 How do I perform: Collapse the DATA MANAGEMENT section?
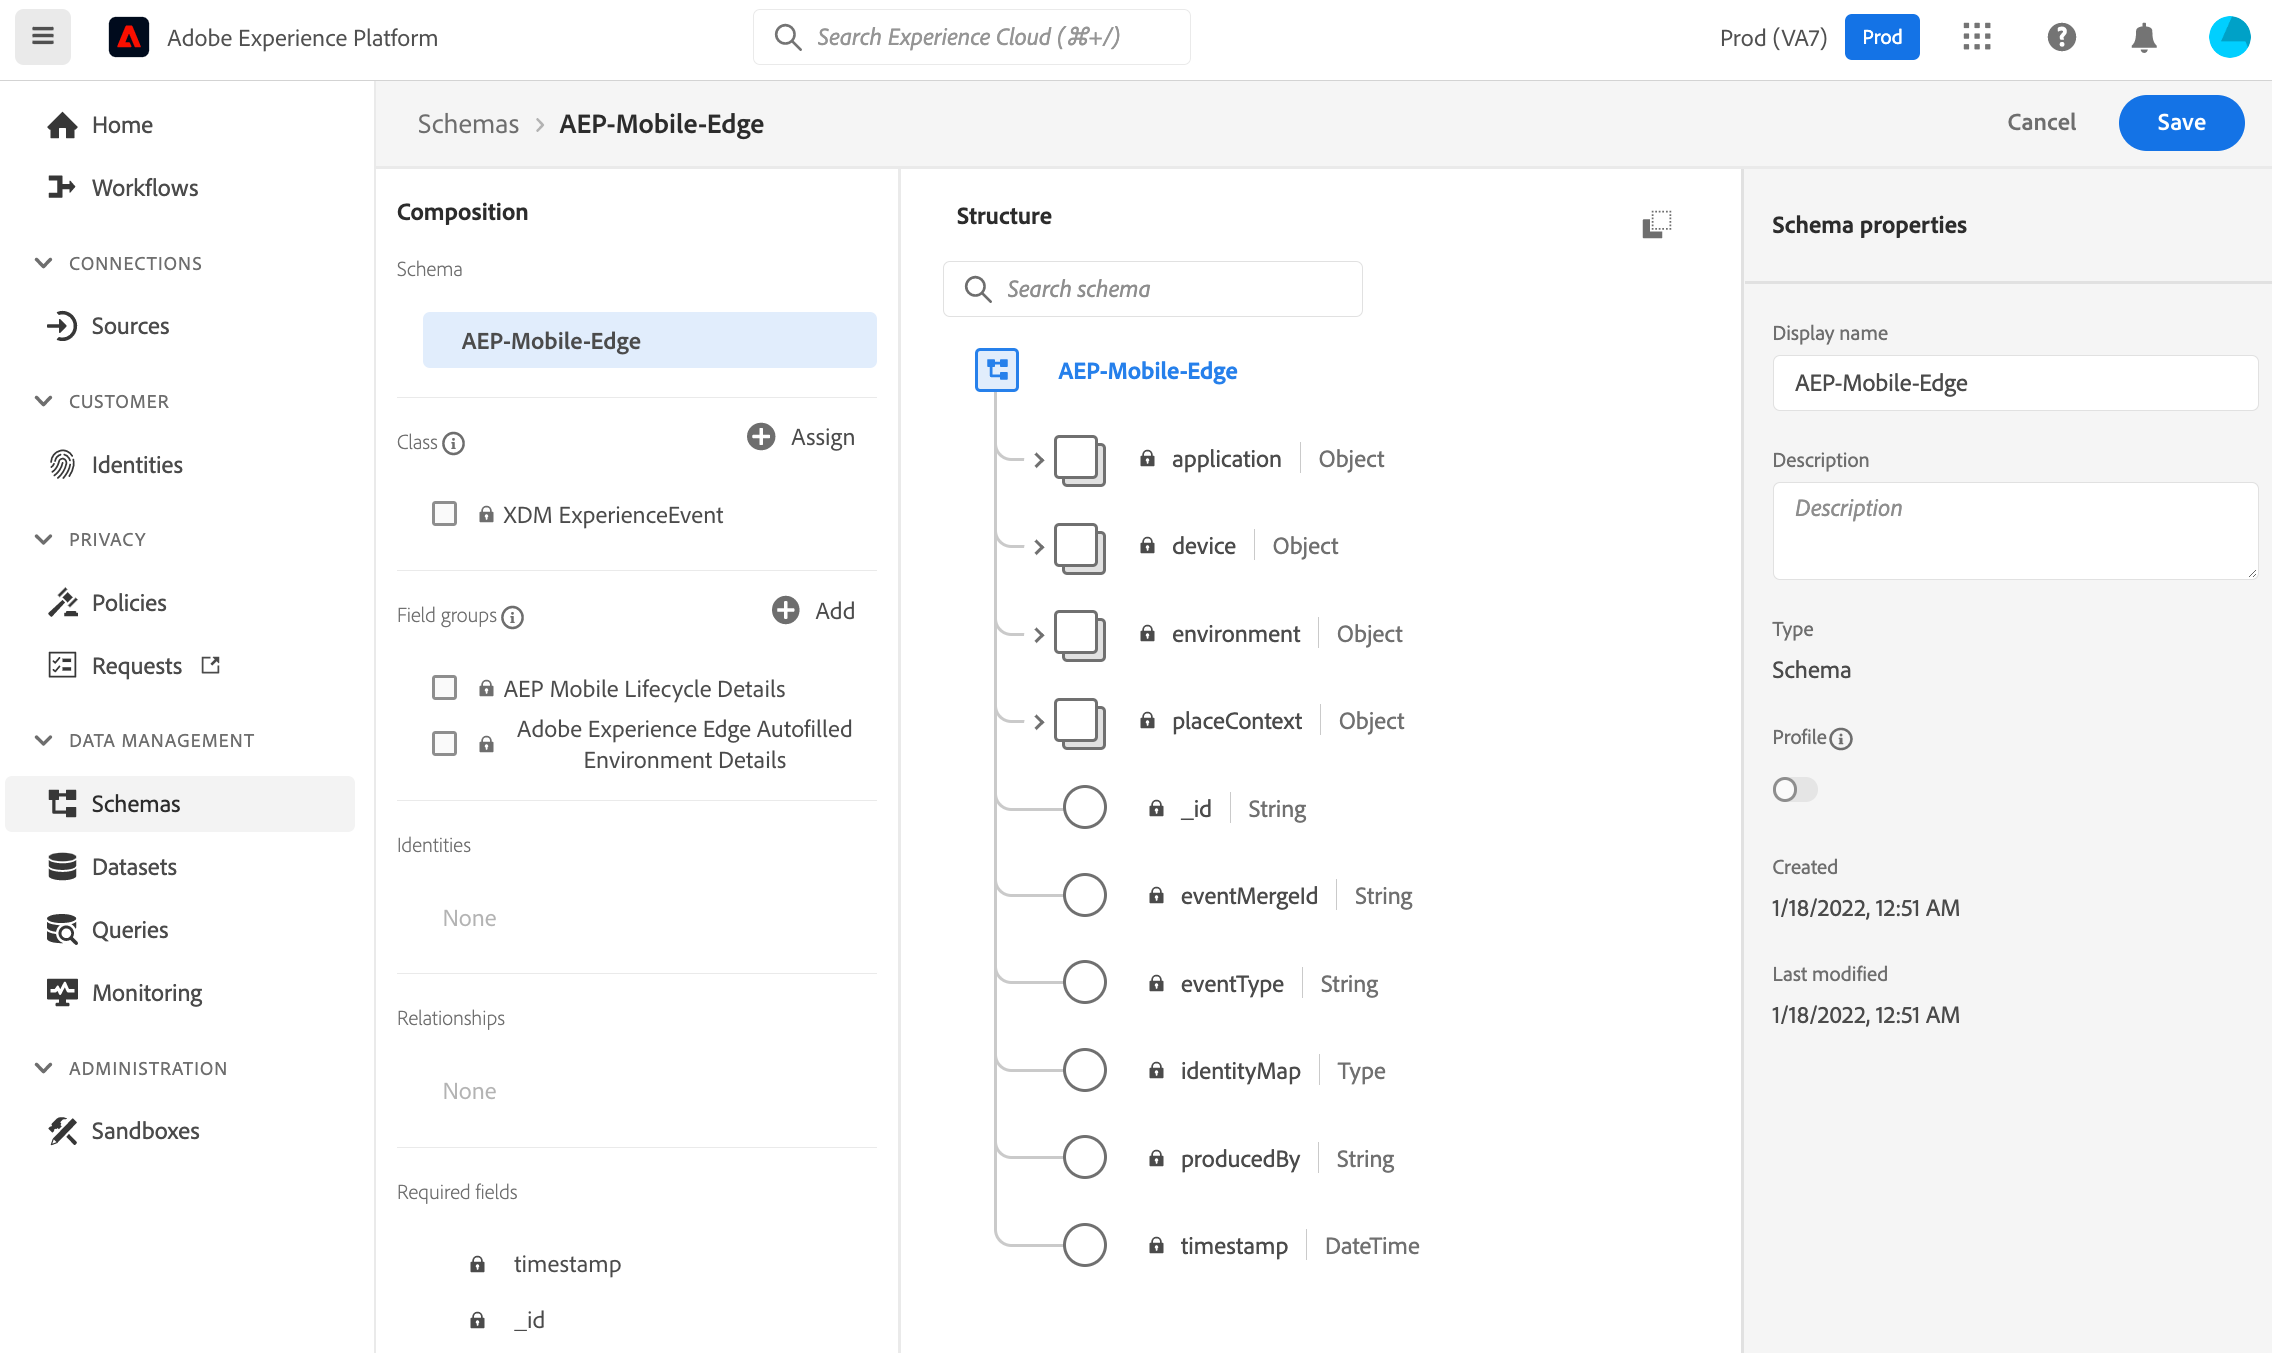44,740
